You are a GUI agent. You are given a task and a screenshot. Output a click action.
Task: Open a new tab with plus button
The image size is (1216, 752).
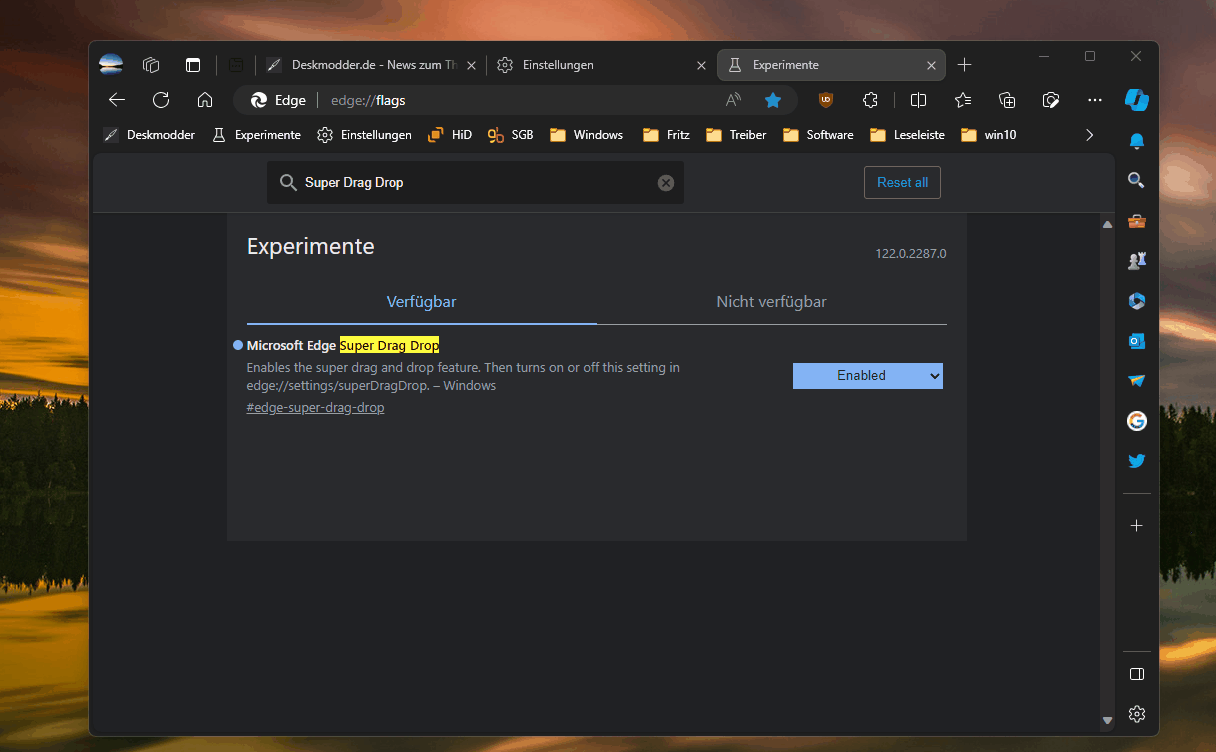pyautogui.click(x=964, y=65)
